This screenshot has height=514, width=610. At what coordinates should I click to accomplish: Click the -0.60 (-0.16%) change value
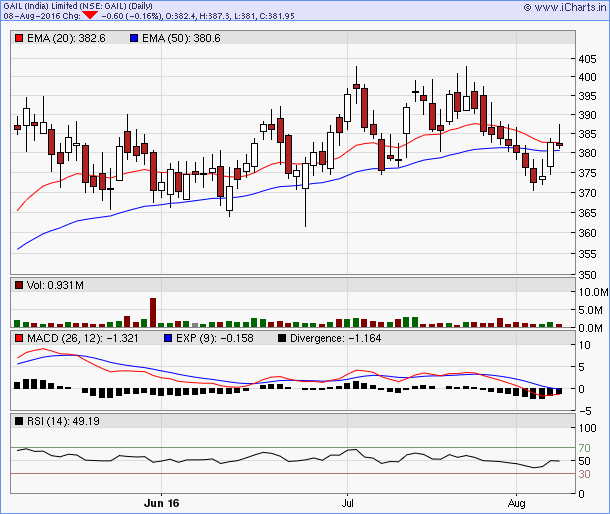132,16
